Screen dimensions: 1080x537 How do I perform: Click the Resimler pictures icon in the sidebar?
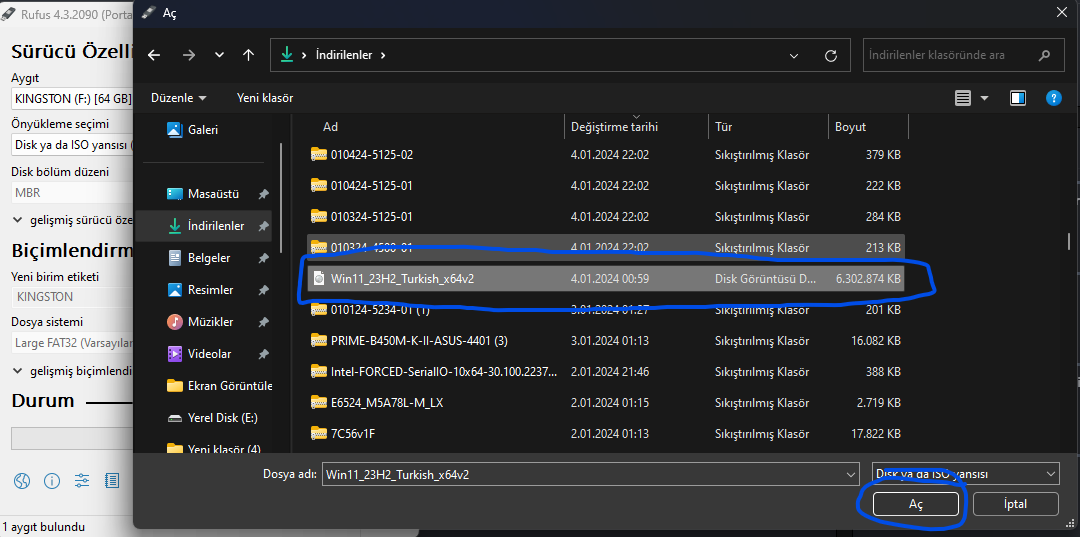(x=175, y=290)
